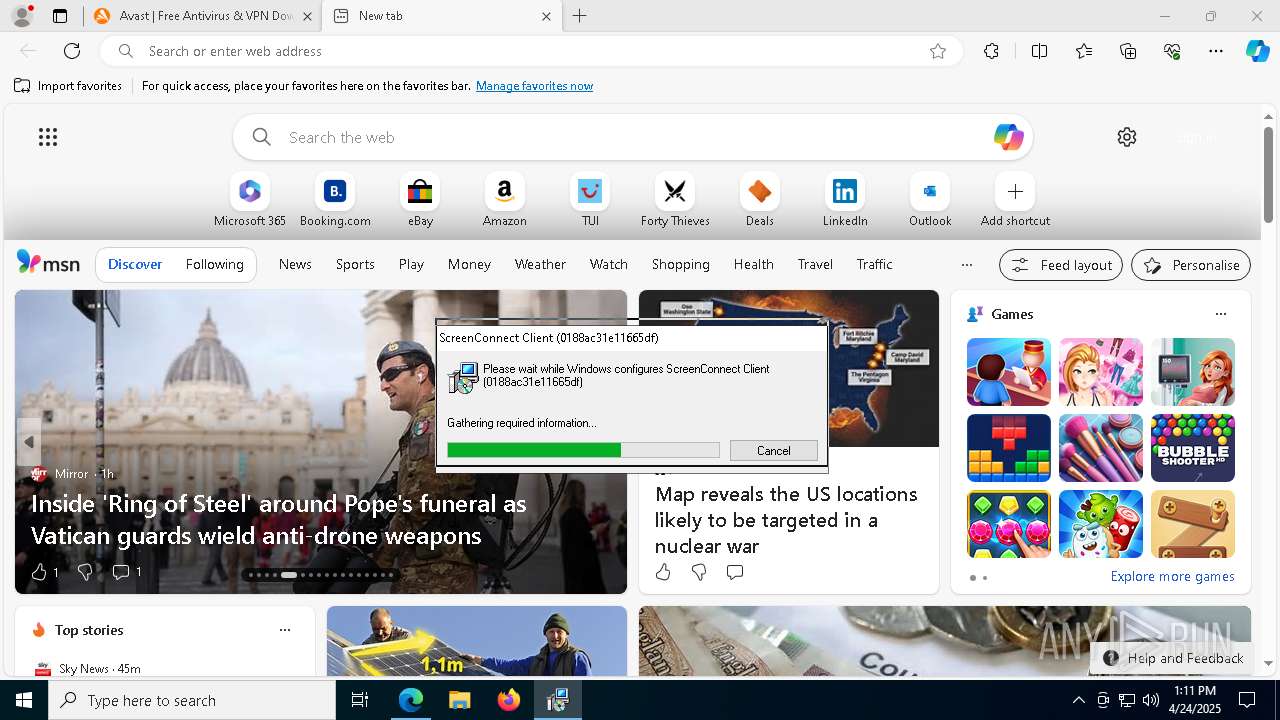This screenshot has height=720, width=1280.
Task: Click the Search the web box
Action: 633,137
